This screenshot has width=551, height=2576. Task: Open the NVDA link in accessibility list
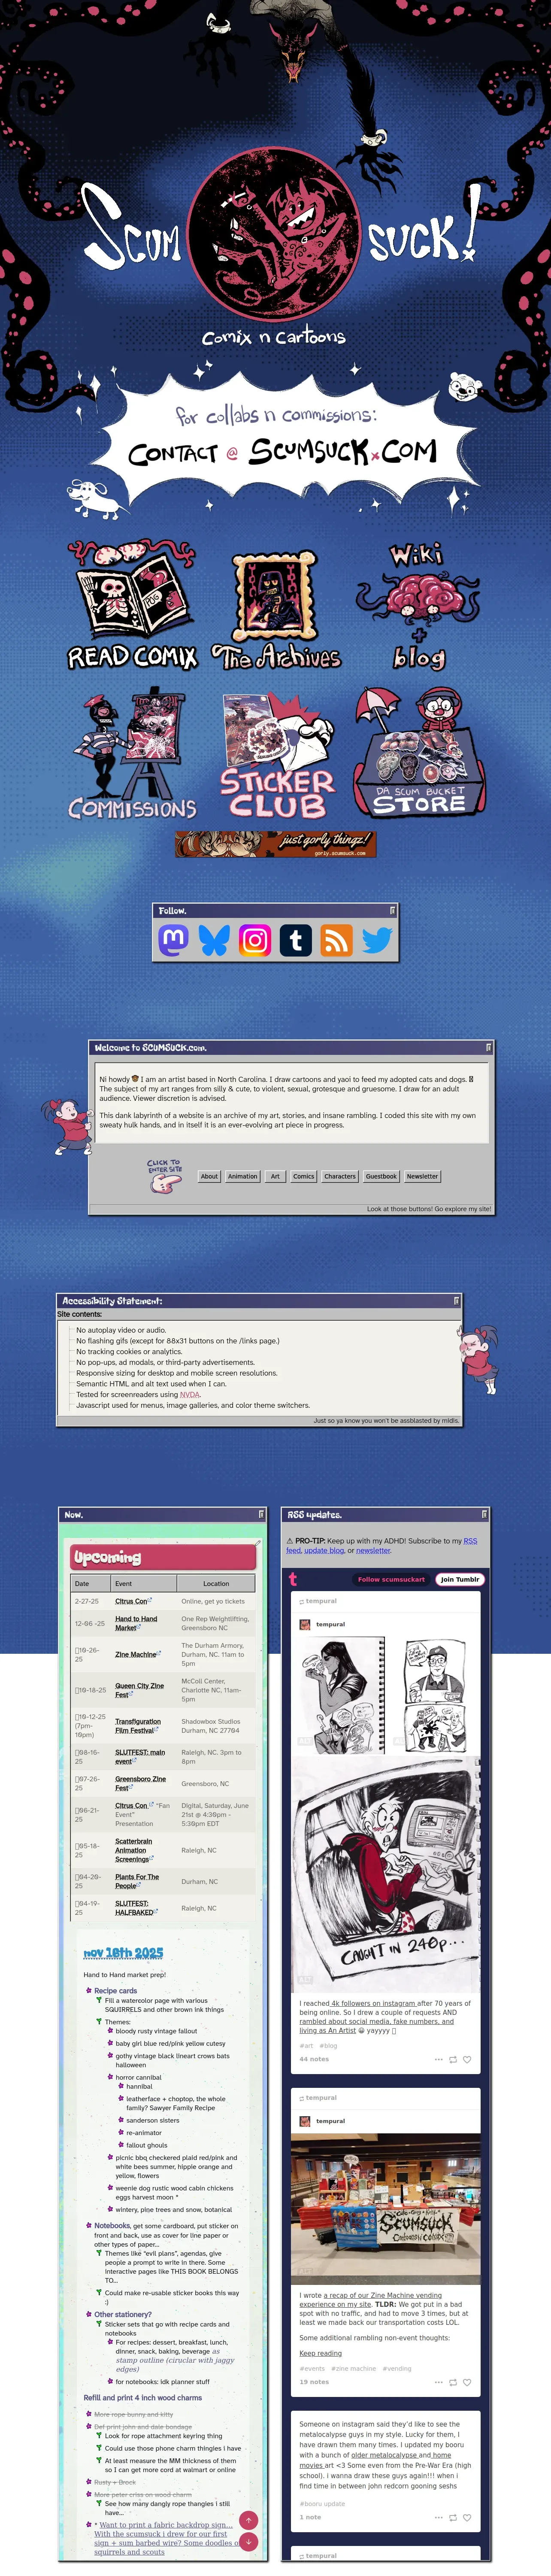tap(190, 1394)
